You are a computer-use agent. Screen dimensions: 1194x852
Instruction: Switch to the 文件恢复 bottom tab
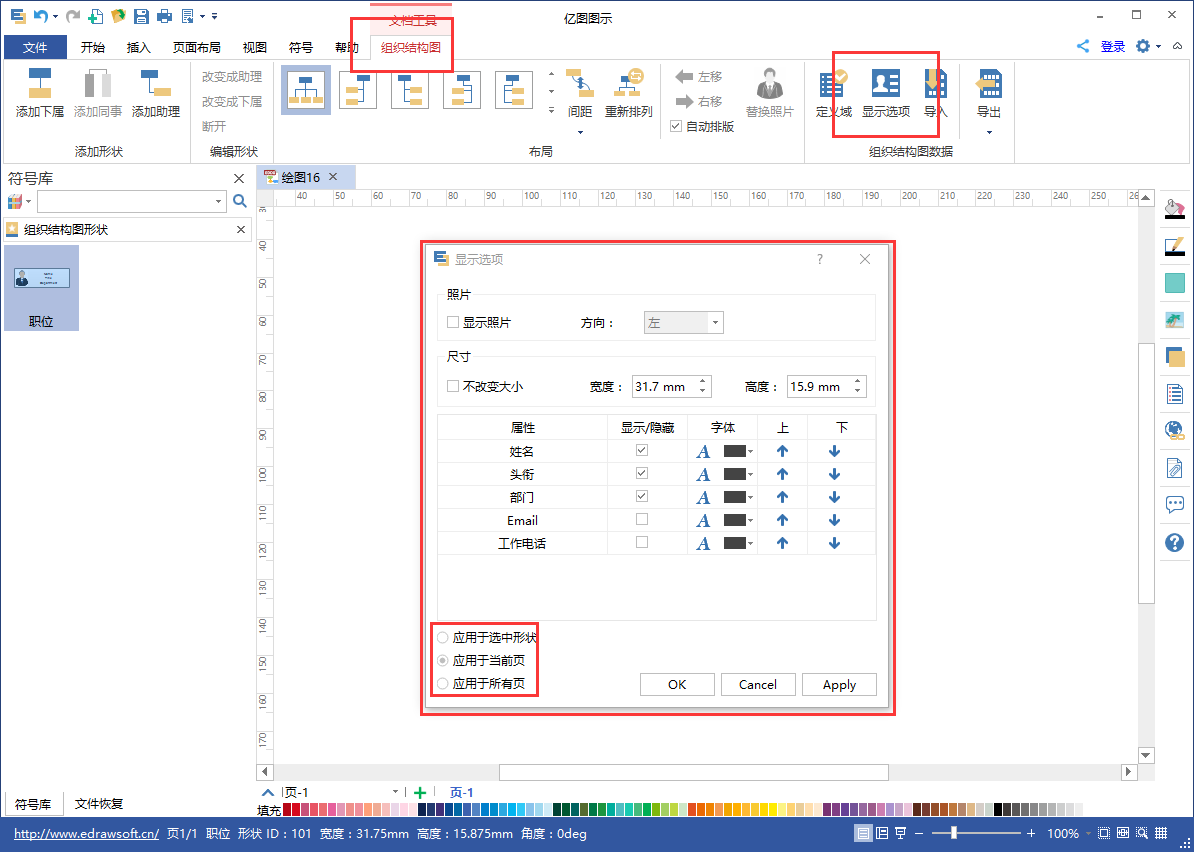pyautogui.click(x=99, y=803)
